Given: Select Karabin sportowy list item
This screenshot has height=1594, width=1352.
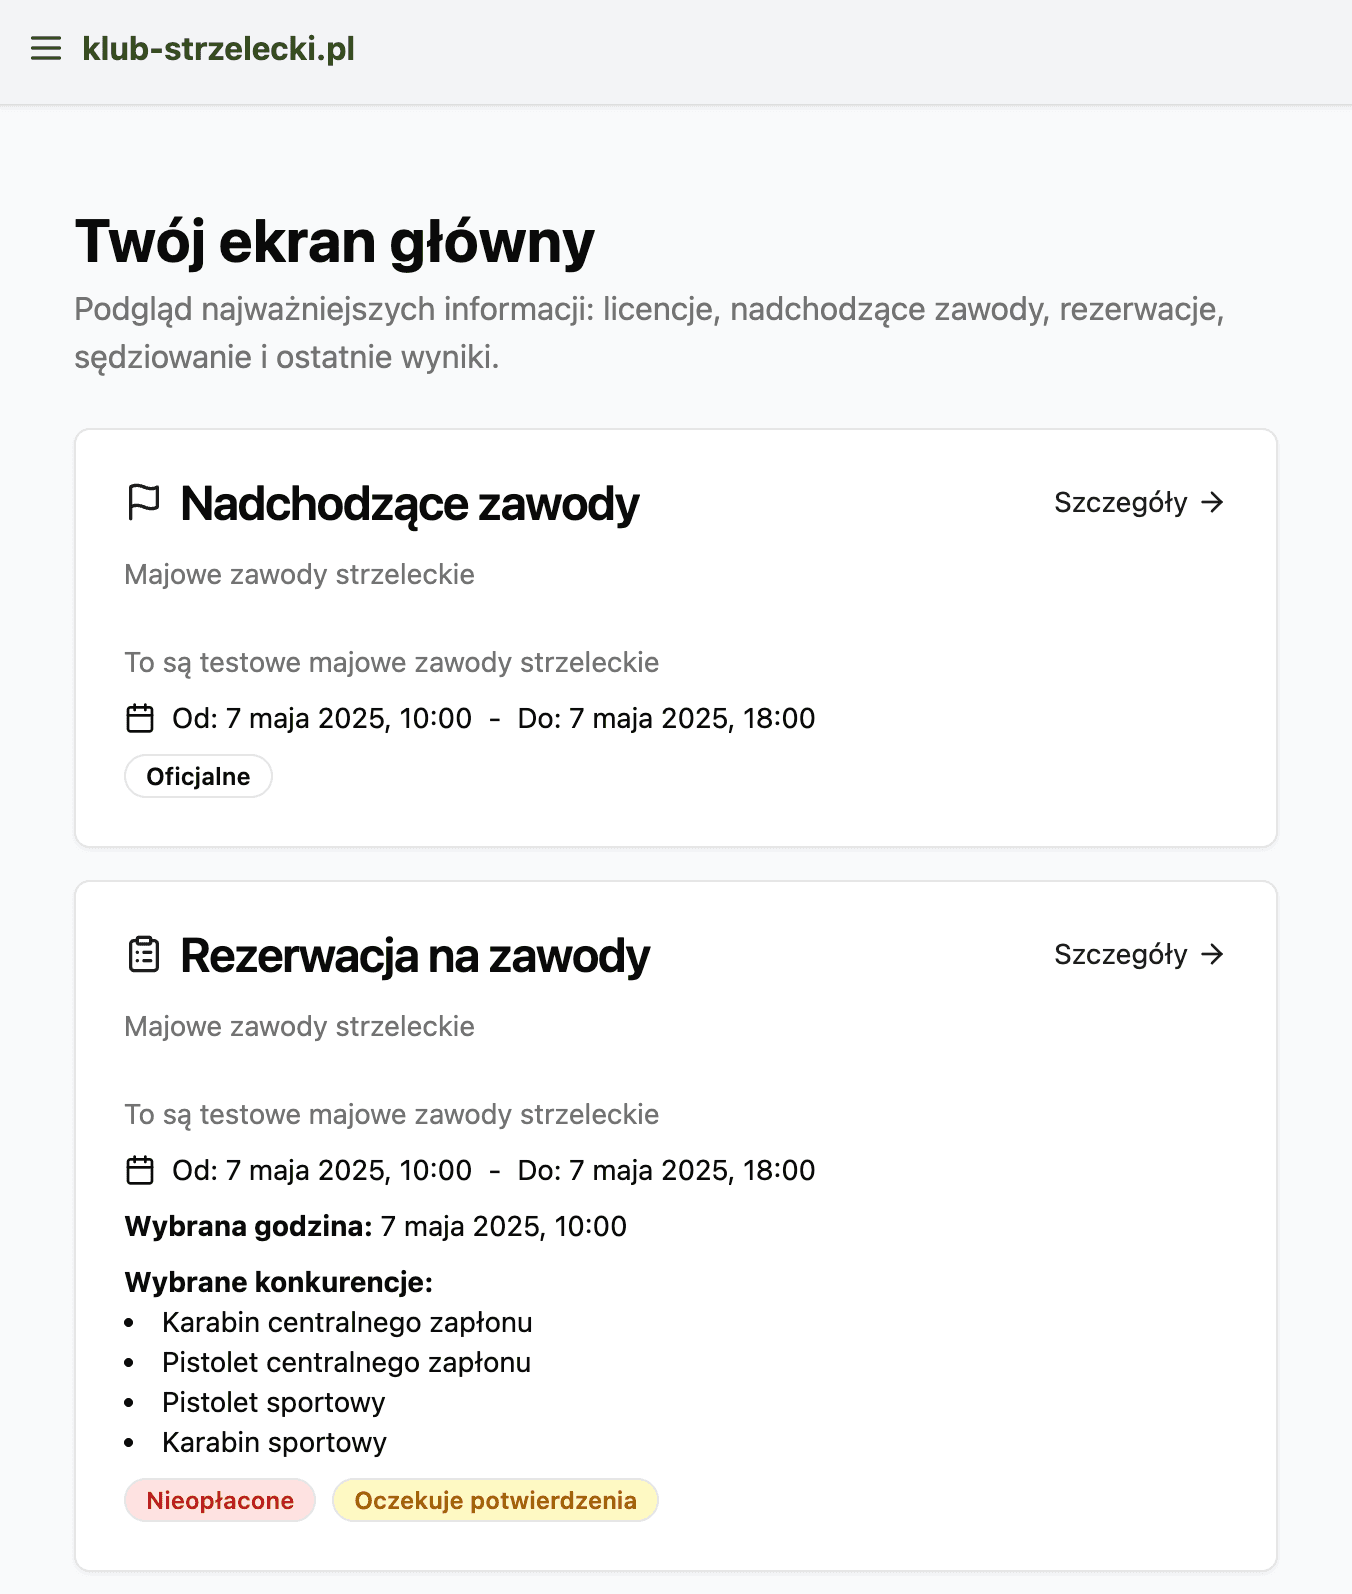Looking at the screenshot, I should pos(274,1442).
